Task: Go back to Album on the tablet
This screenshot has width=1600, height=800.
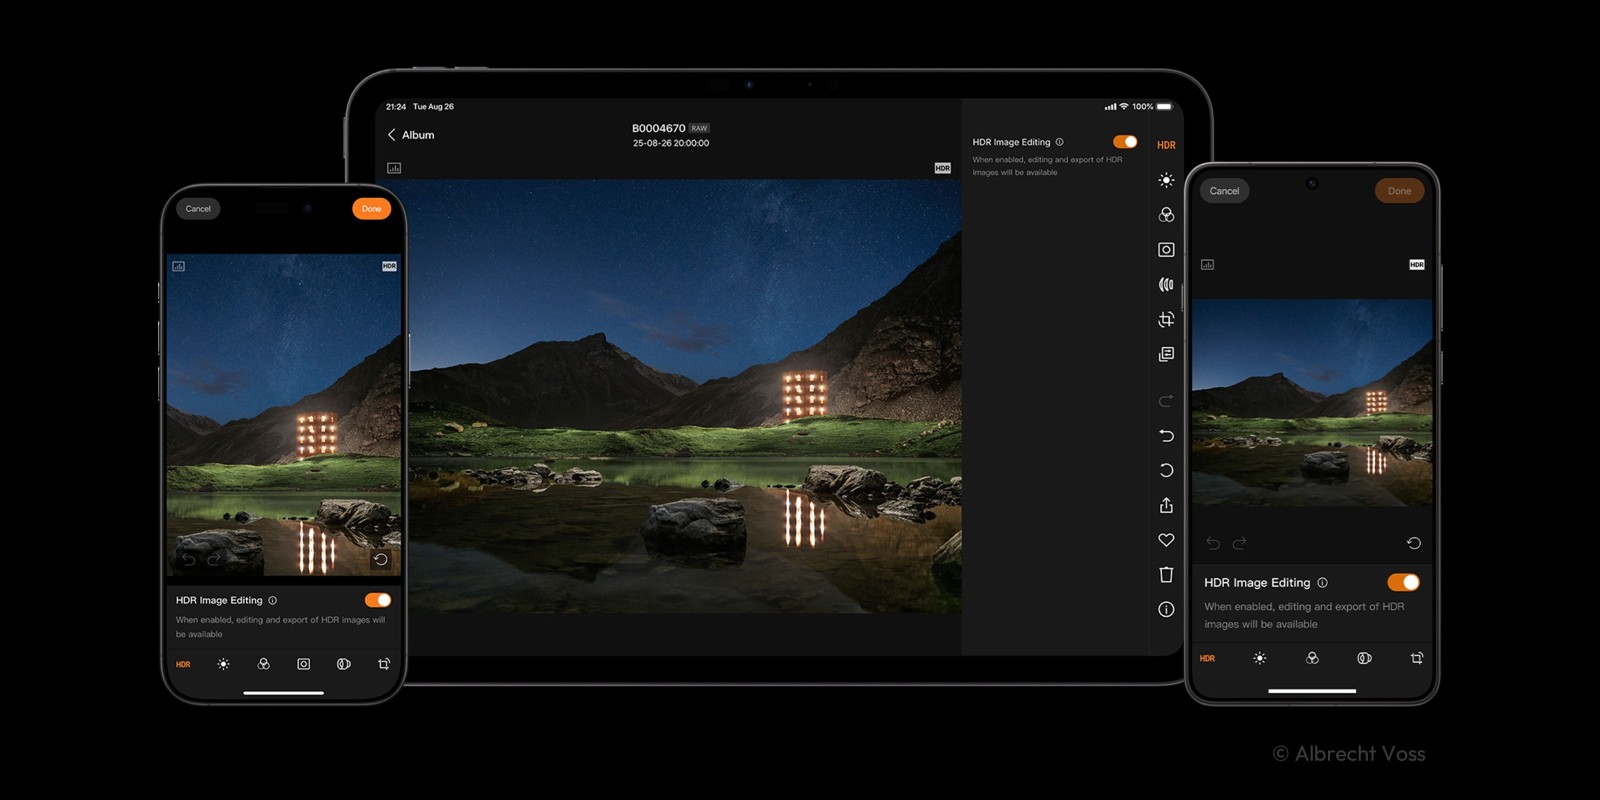Action: [411, 135]
